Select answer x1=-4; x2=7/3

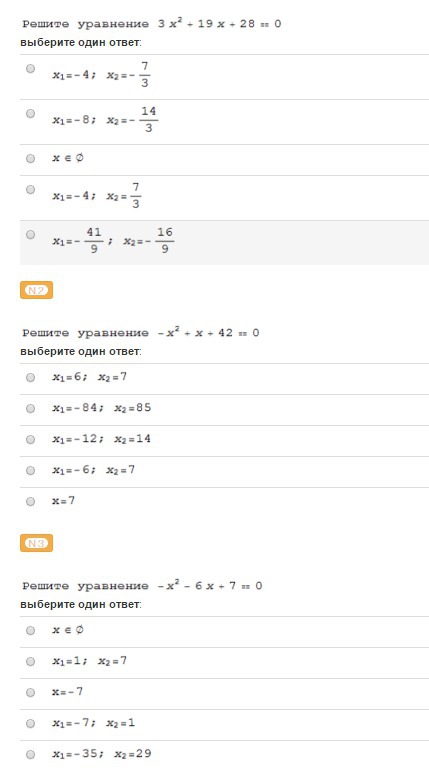tap(30, 190)
